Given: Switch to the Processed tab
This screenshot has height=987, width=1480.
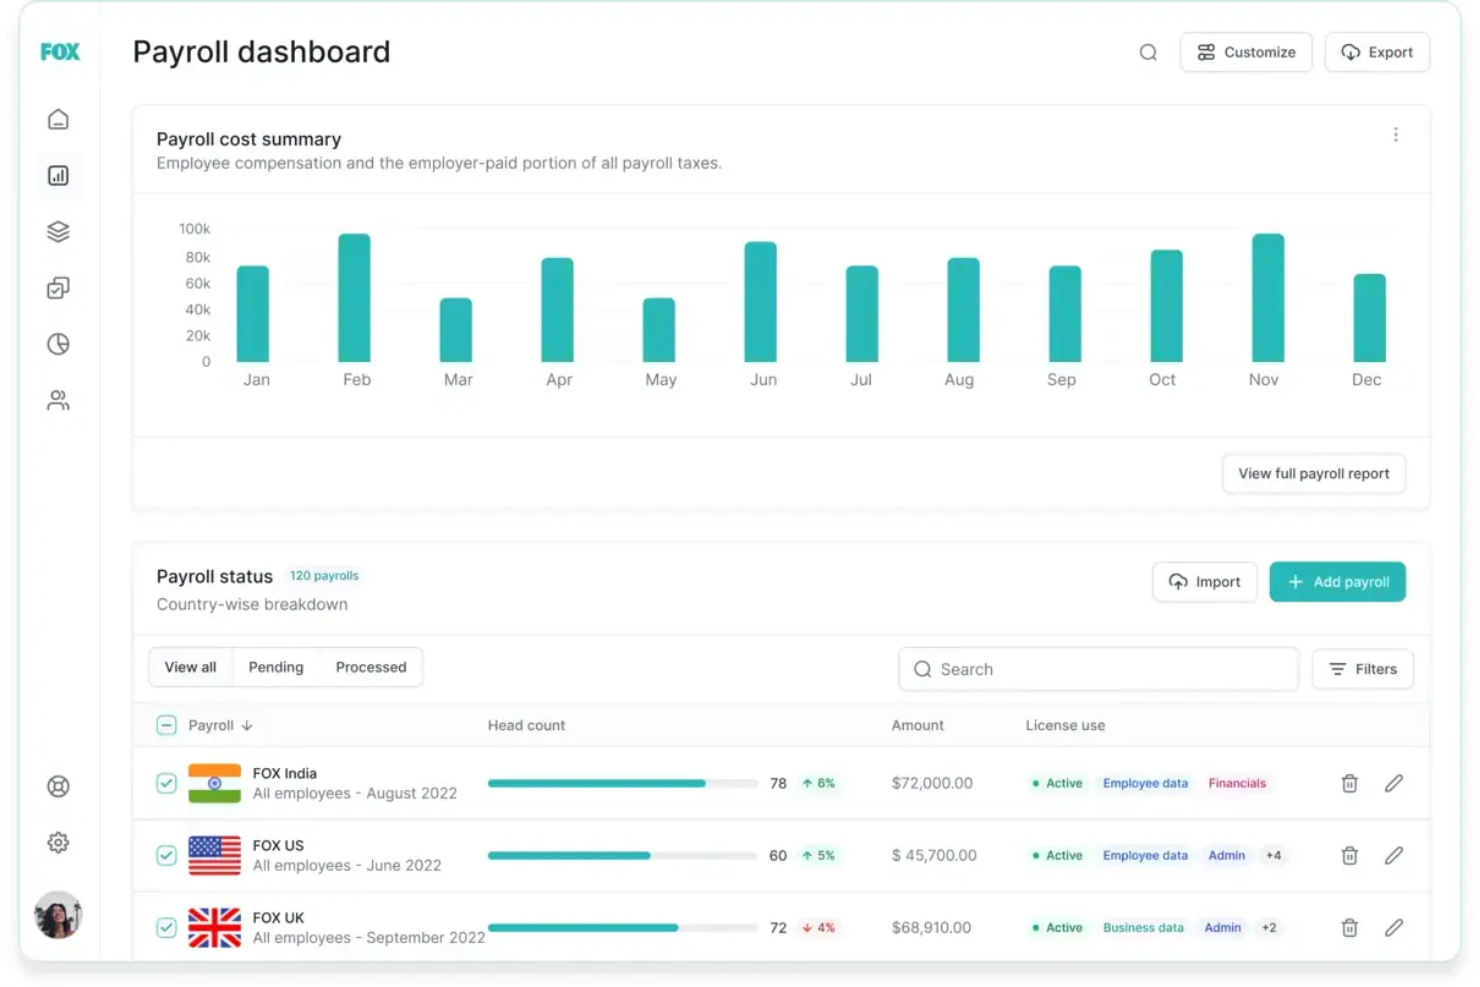Looking at the screenshot, I should pos(371,667).
